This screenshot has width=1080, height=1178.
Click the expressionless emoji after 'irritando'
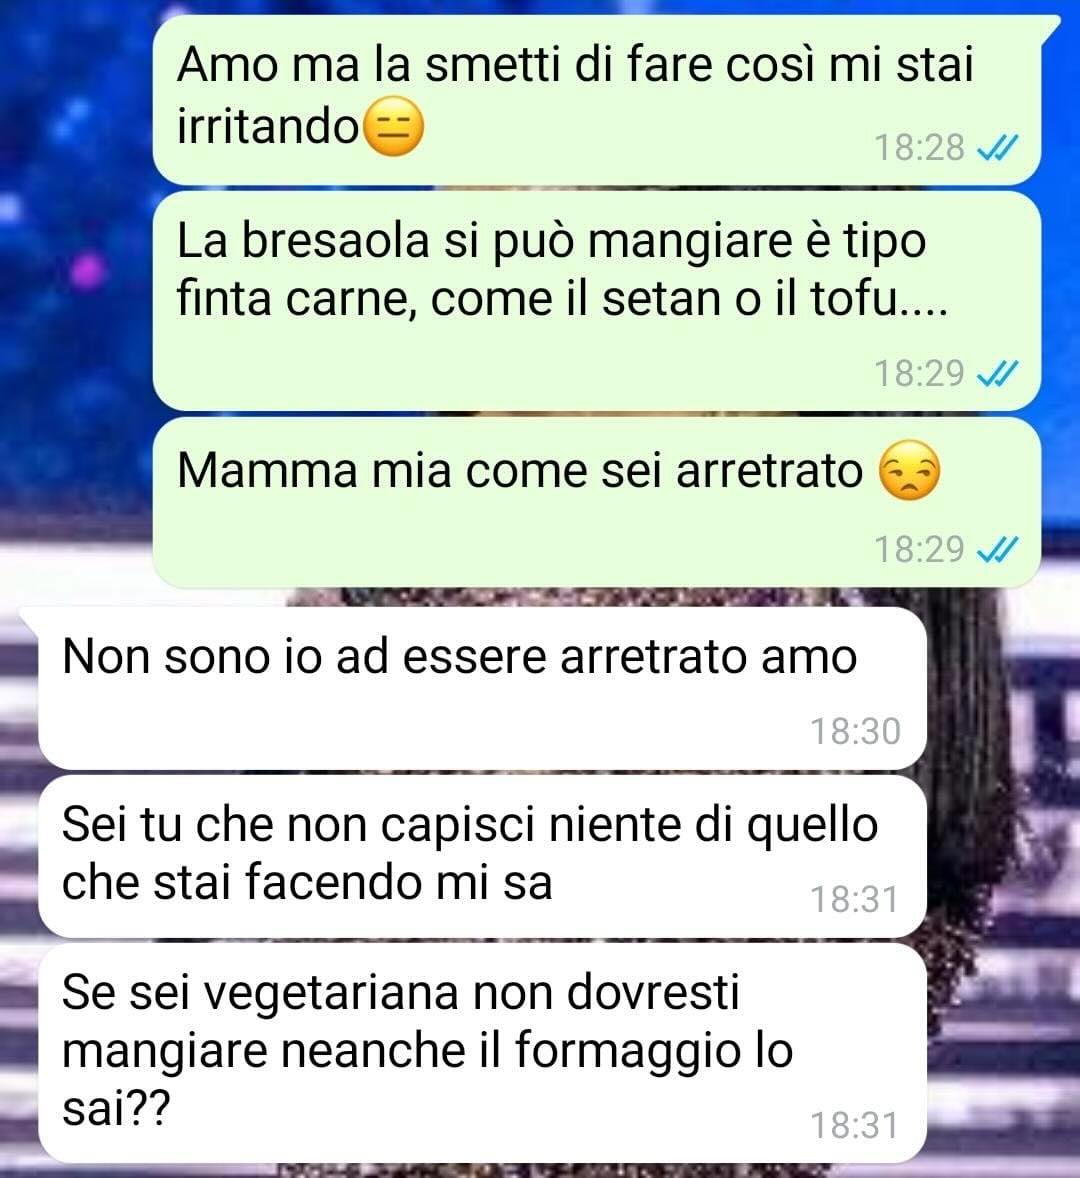[394, 128]
